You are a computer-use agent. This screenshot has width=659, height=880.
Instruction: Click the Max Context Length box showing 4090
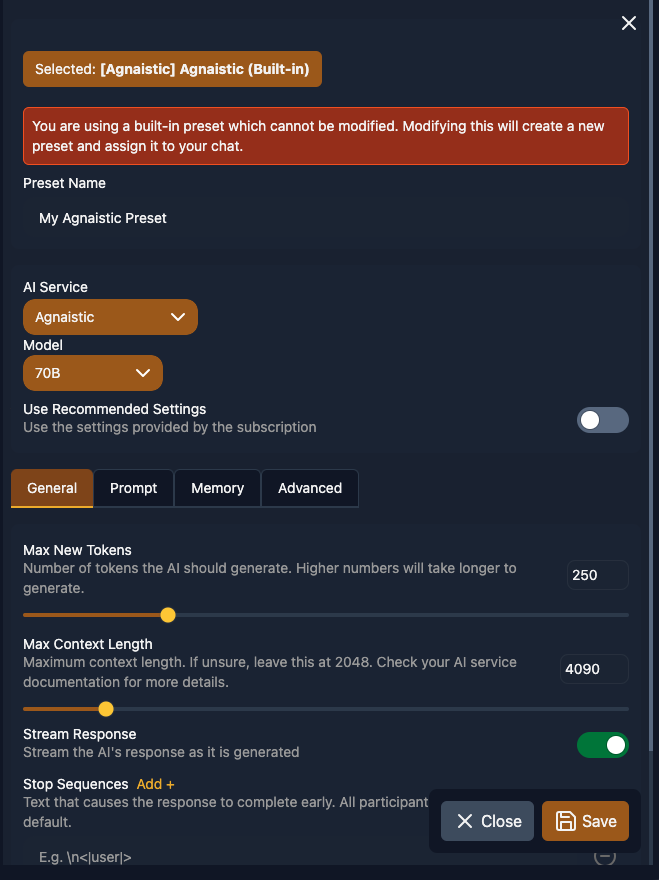pyautogui.click(x=594, y=669)
